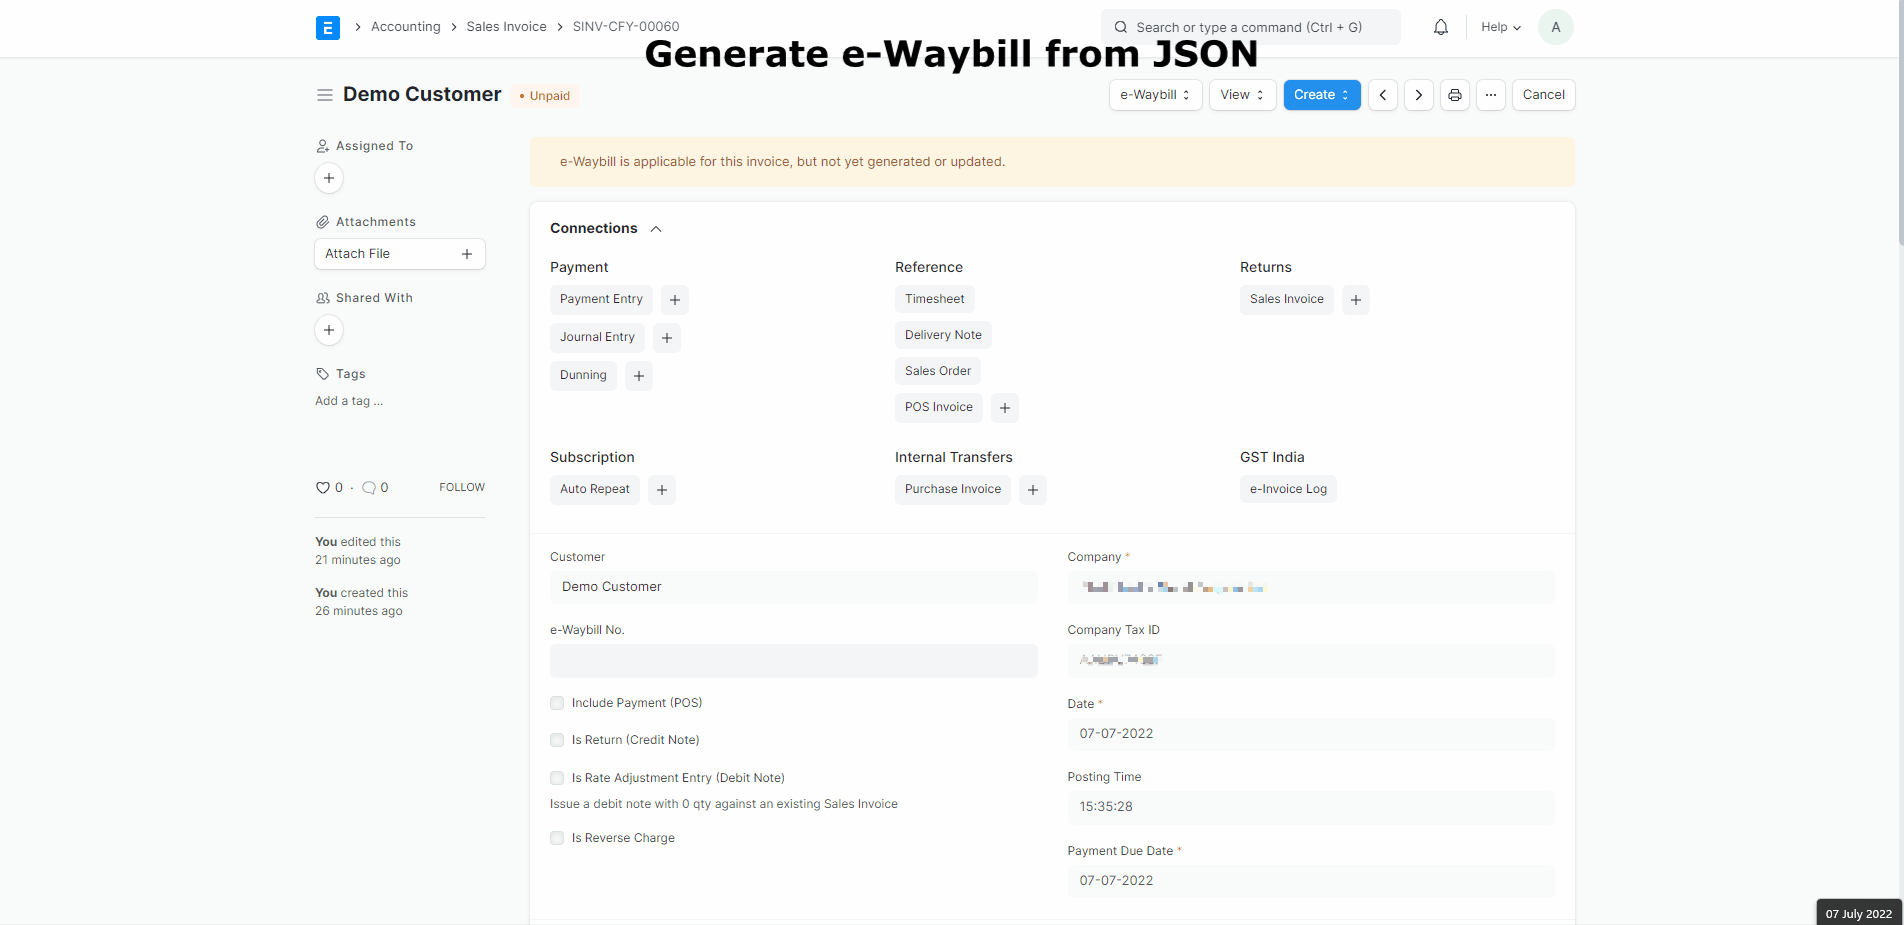Open the e-Waybill dropdown
Image resolution: width=1904 pixels, height=925 pixels.
click(1155, 95)
